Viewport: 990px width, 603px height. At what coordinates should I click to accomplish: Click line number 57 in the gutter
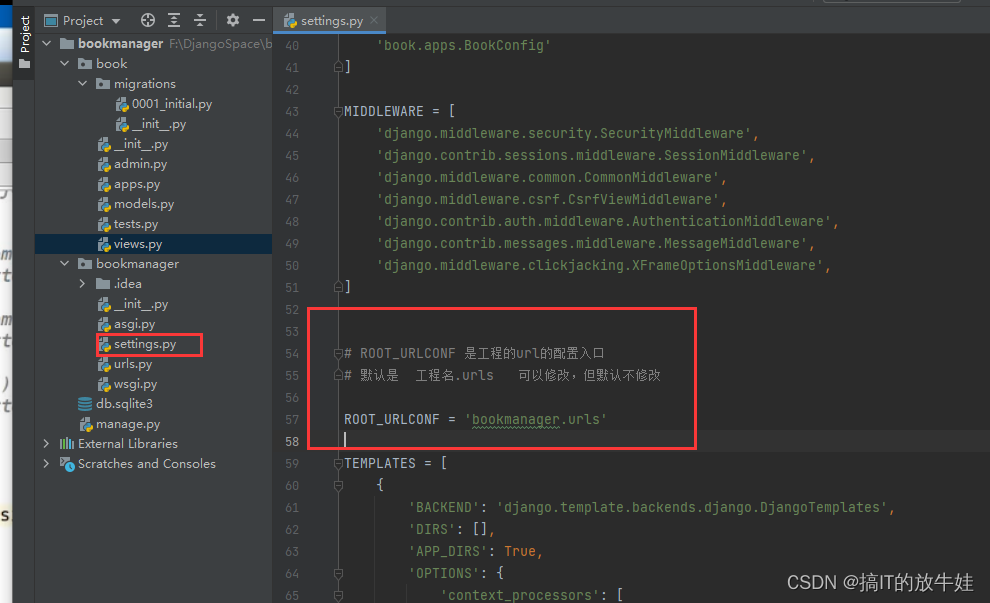[292, 419]
